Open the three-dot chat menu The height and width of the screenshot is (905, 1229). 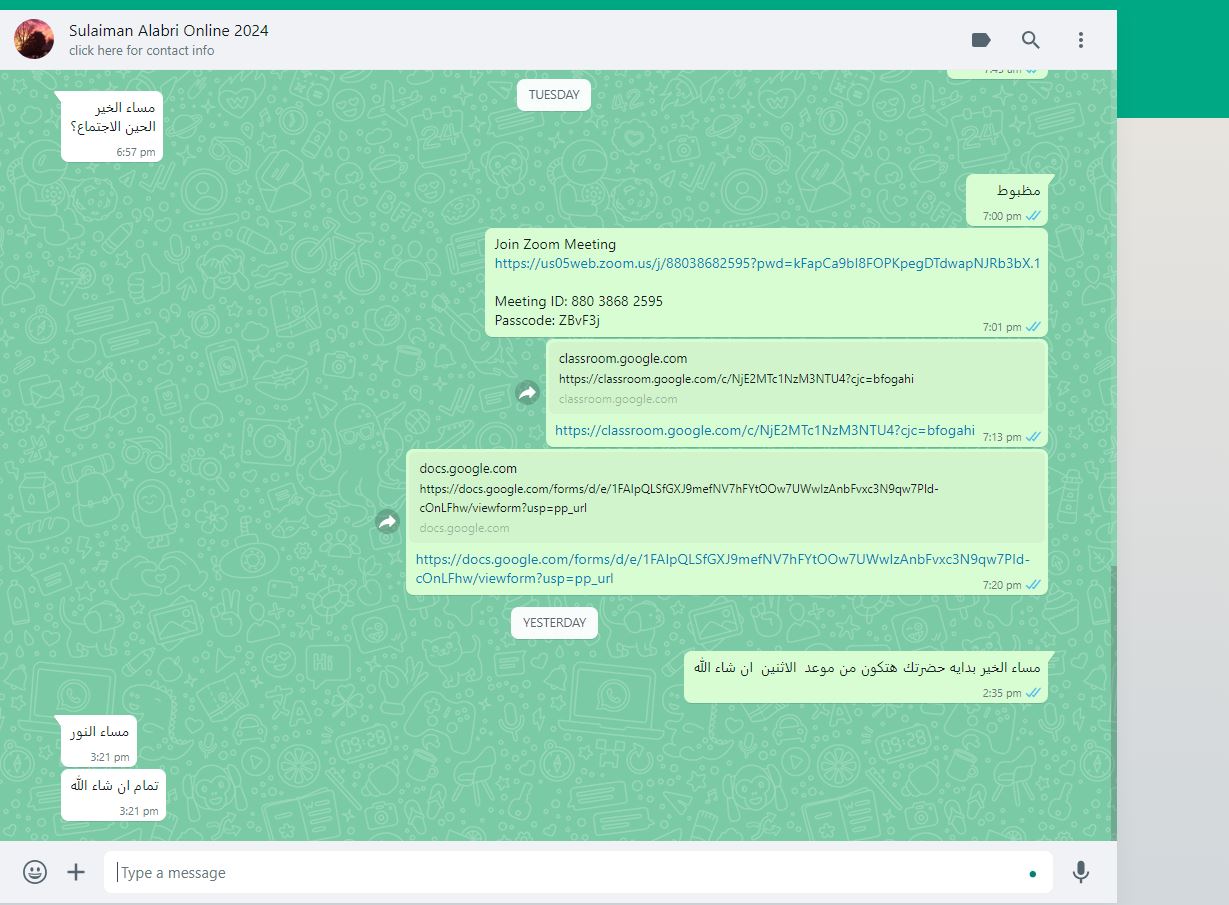(x=1081, y=40)
